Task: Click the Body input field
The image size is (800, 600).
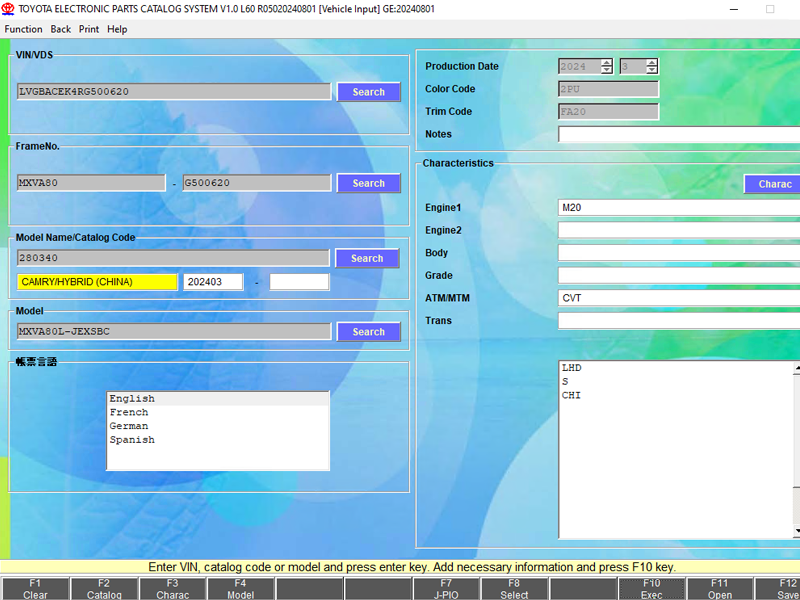Action: point(679,253)
